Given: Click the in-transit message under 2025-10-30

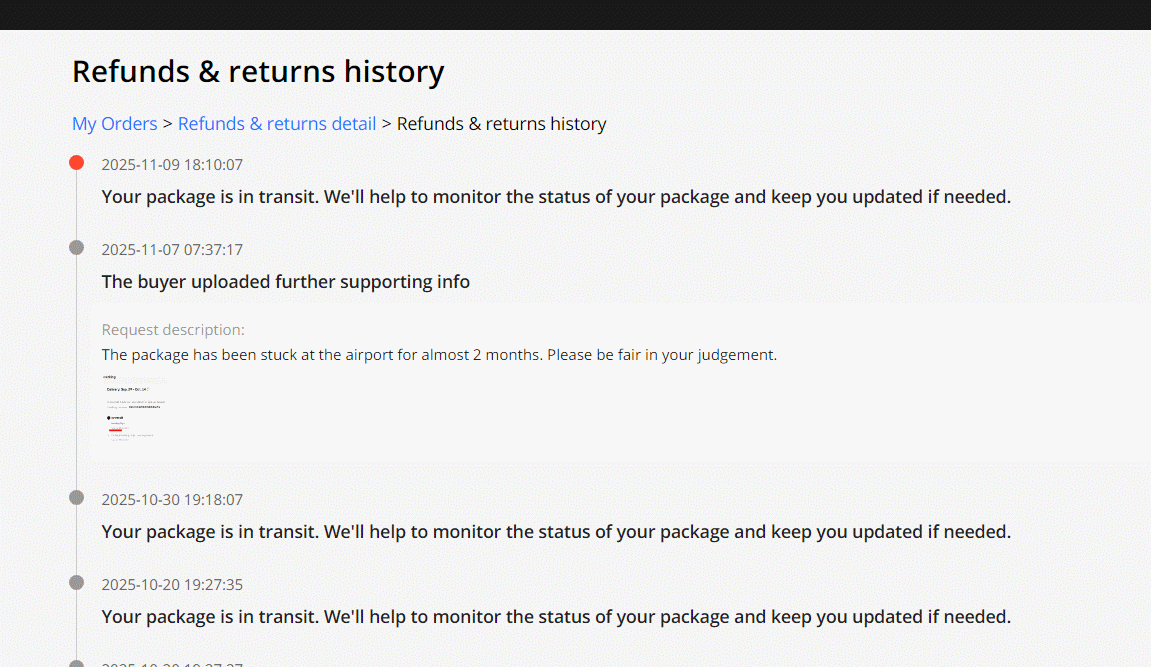Looking at the screenshot, I should 556,532.
